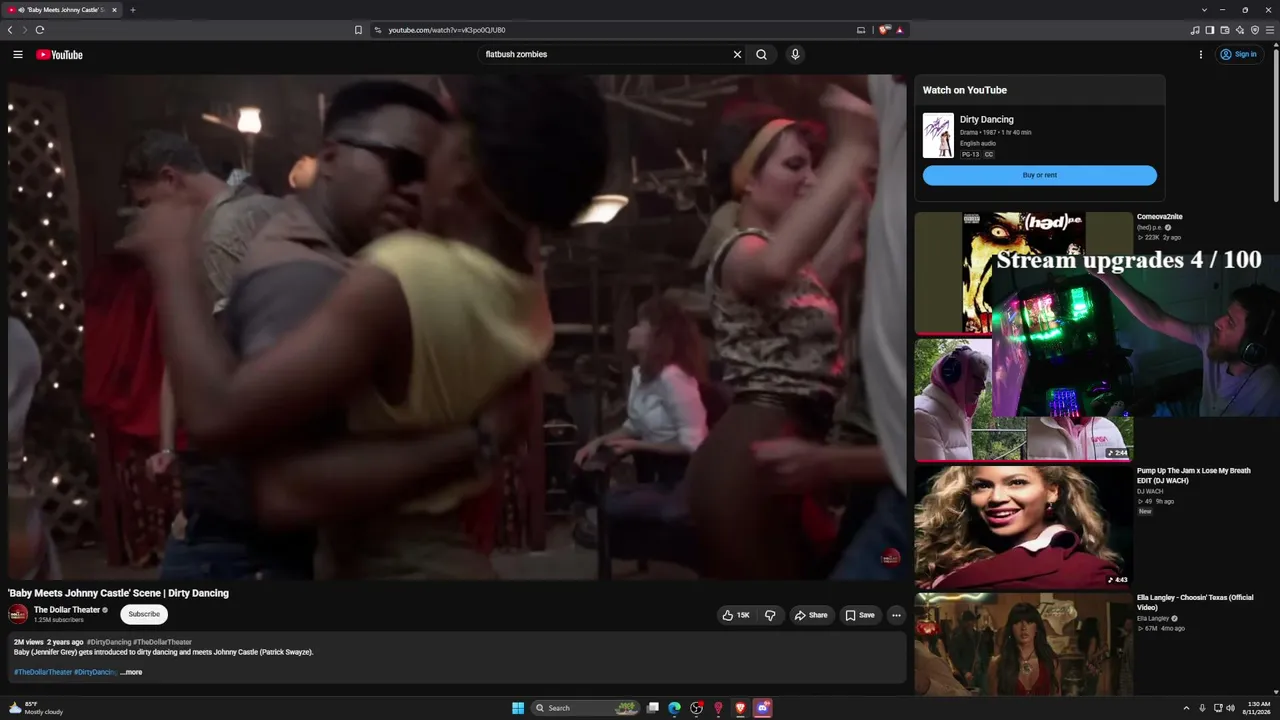1280x720 pixels.
Task: Open the taskbar clock and date
Action: (x=1256, y=708)
